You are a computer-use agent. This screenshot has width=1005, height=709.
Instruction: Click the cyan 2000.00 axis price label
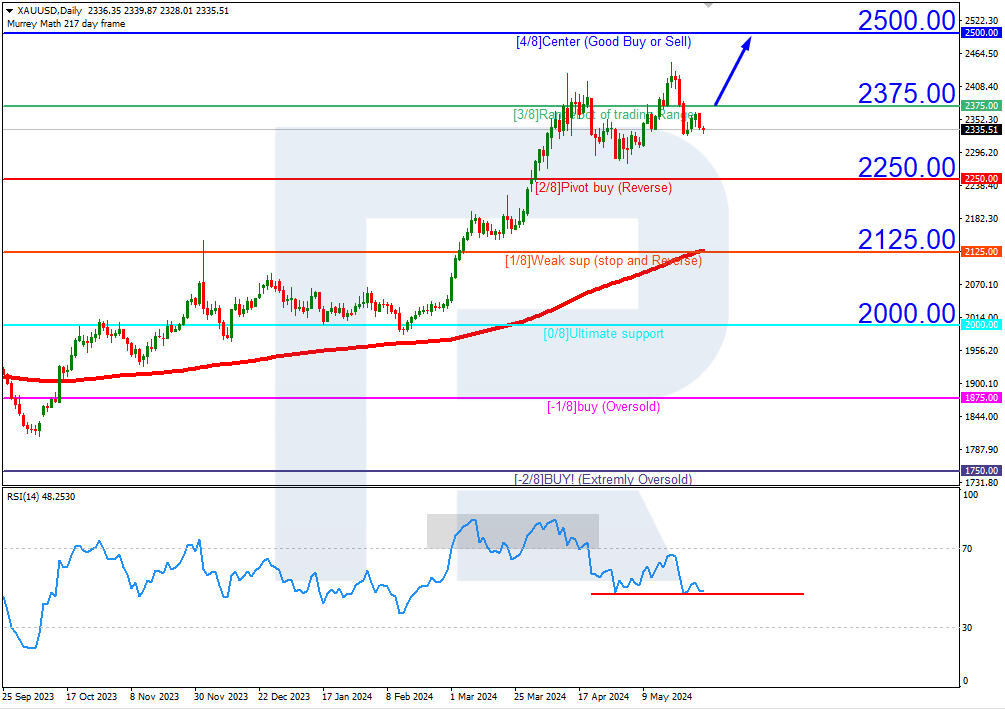(x=981, y=325)
